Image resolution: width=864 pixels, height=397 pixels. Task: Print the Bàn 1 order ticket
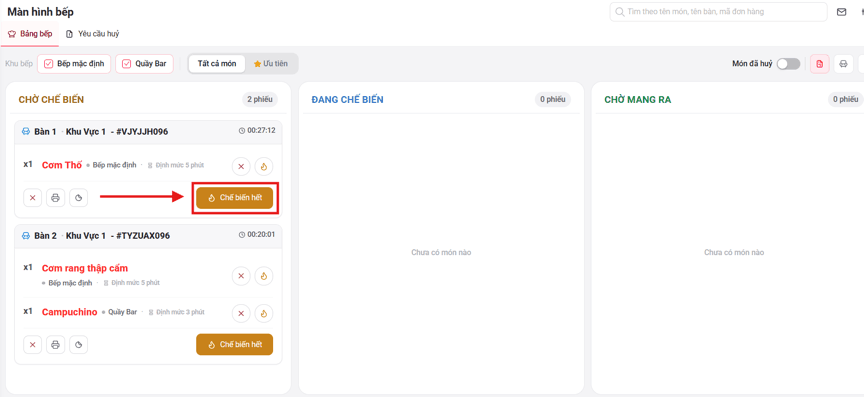point(55,198)
